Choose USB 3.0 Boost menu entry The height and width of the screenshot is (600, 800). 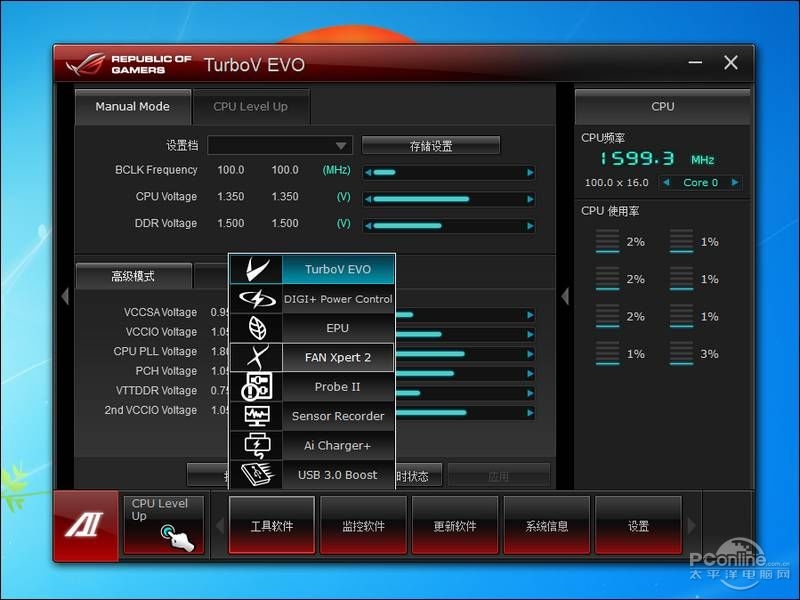338,474
